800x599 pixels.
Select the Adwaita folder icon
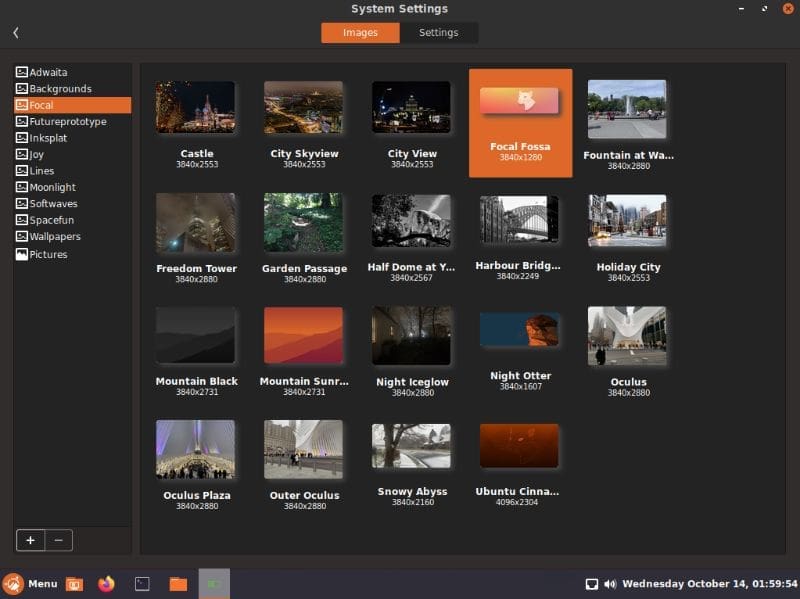click(x=21, y=72)
